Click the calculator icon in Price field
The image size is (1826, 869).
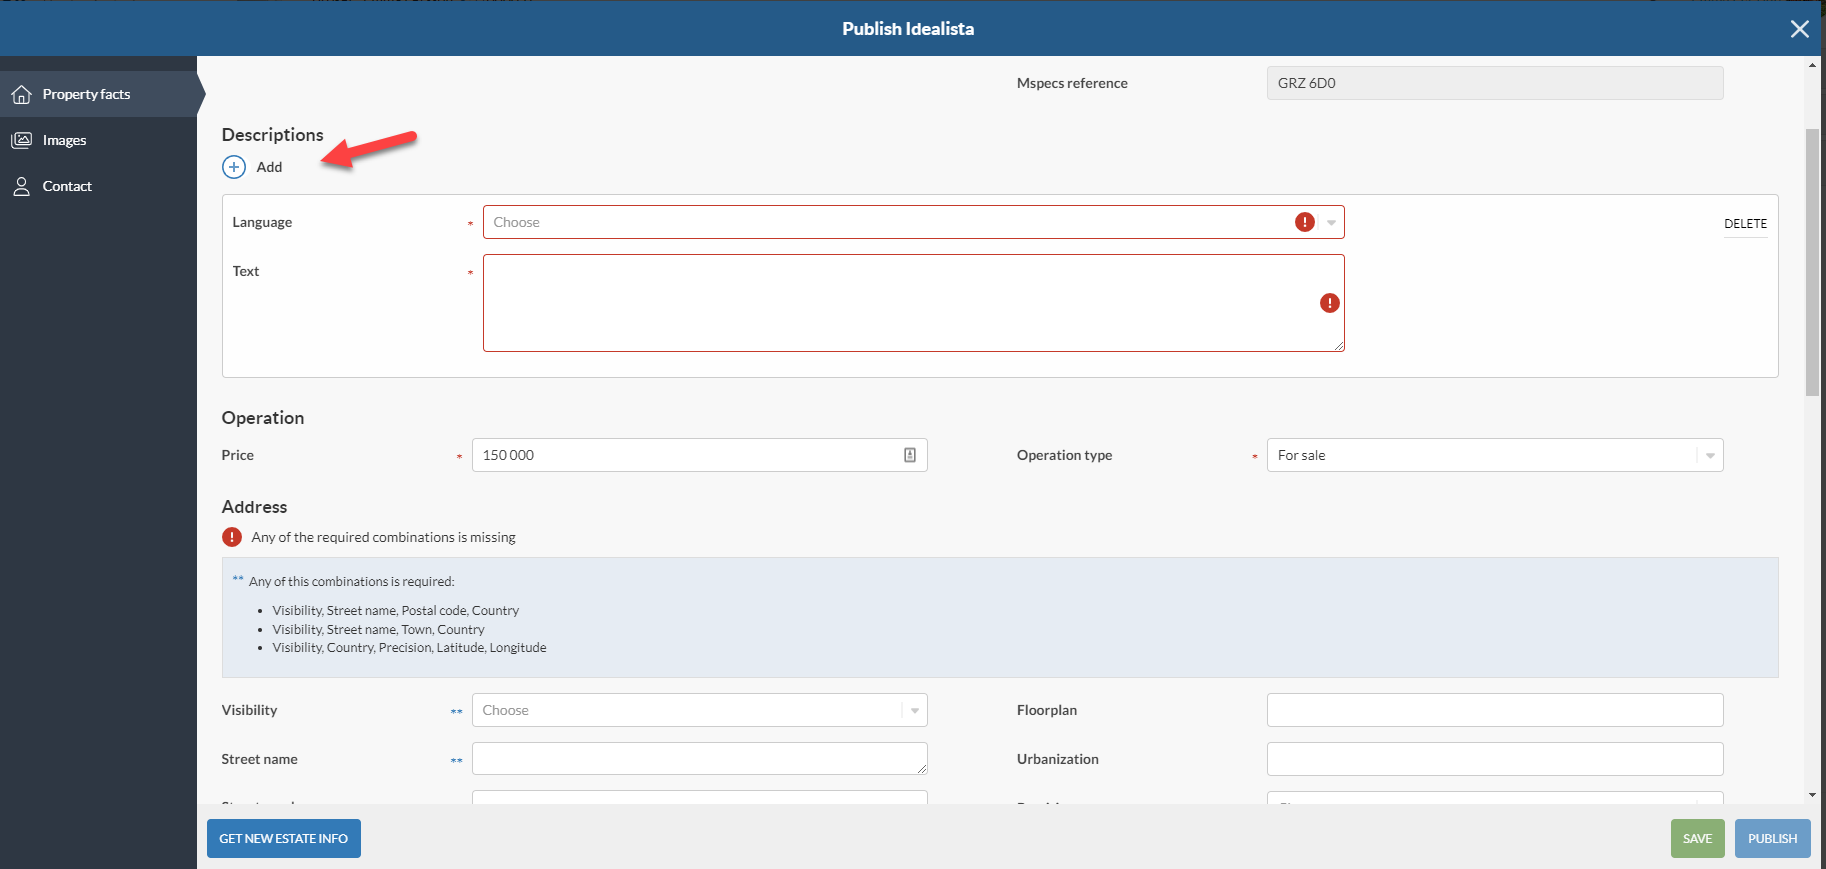coord(910,455)
